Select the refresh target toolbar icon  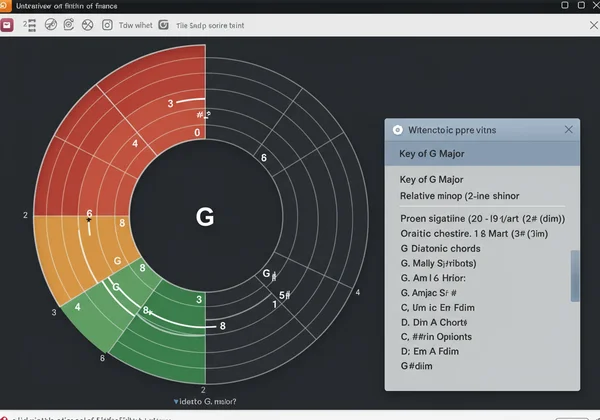coord(69,24)
